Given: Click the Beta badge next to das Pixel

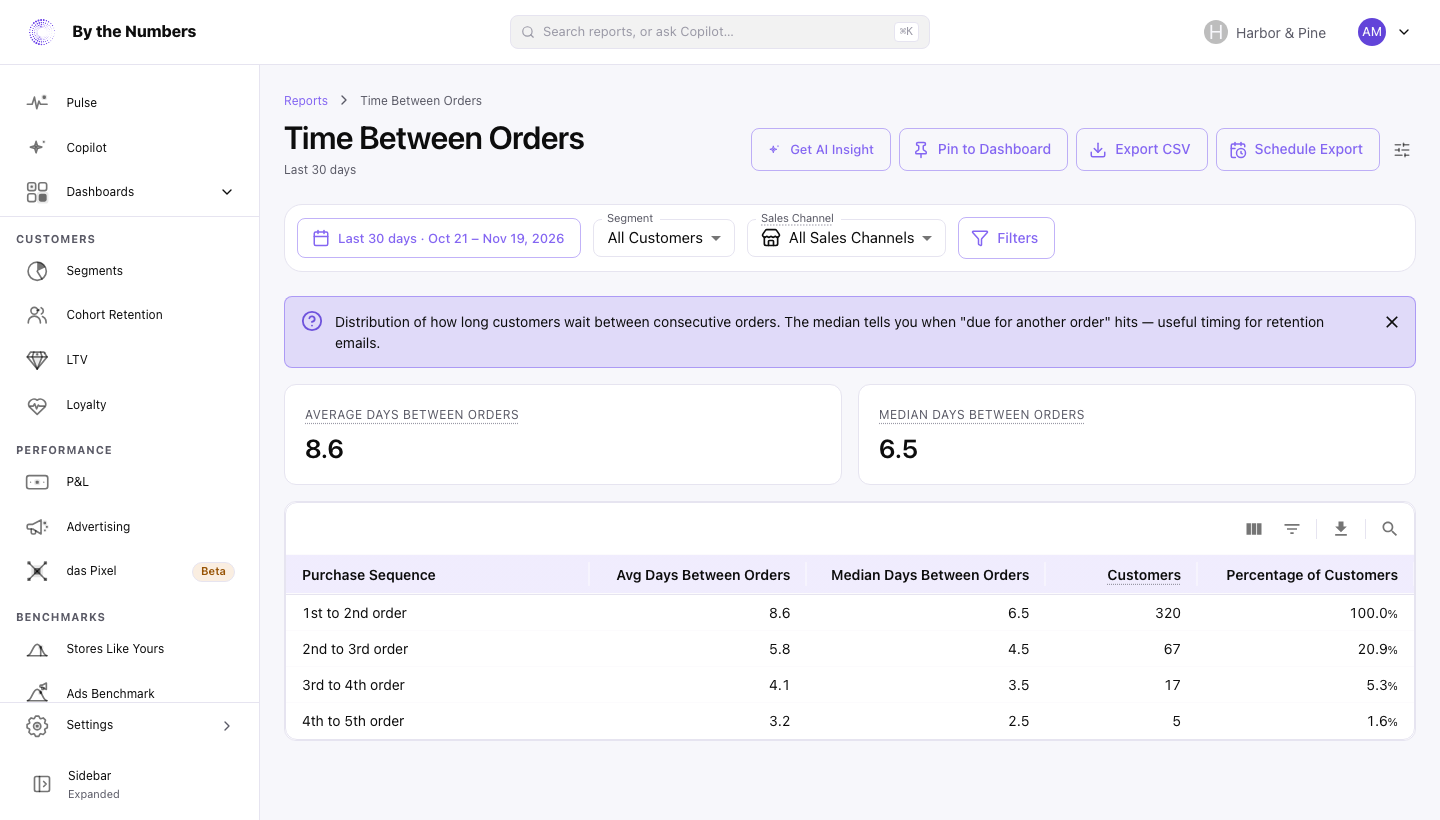Looking at the screenshot, I should pyautogui.click(x=213, y=571).
